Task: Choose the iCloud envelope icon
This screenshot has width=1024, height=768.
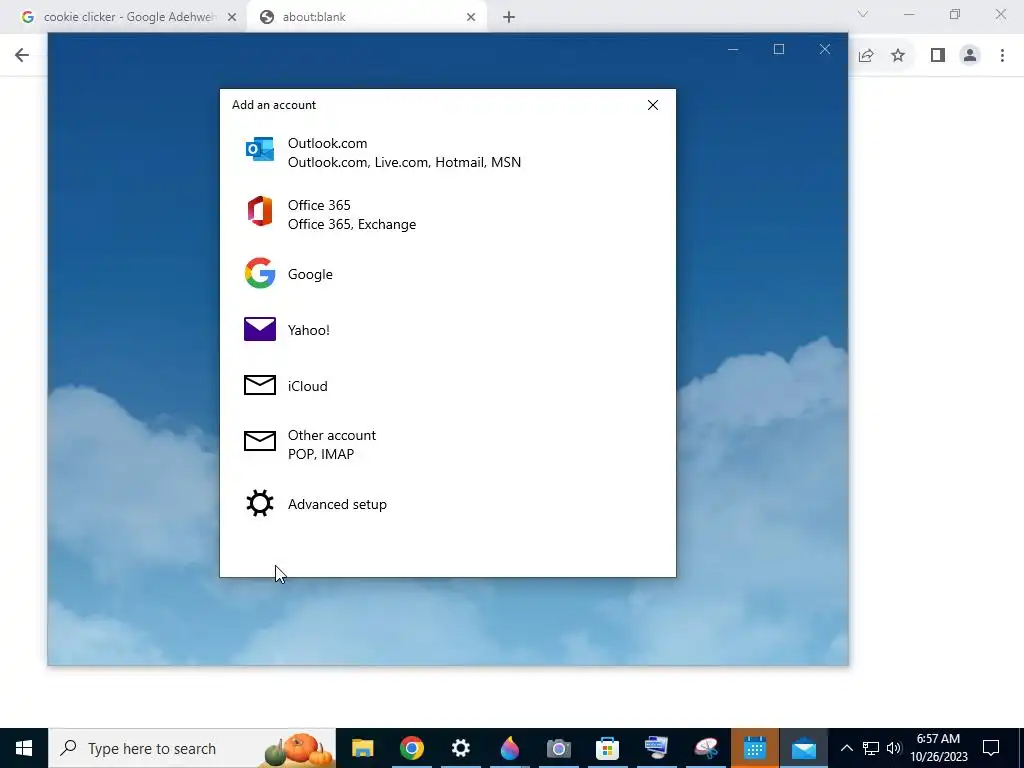Action: click(259, 385)
